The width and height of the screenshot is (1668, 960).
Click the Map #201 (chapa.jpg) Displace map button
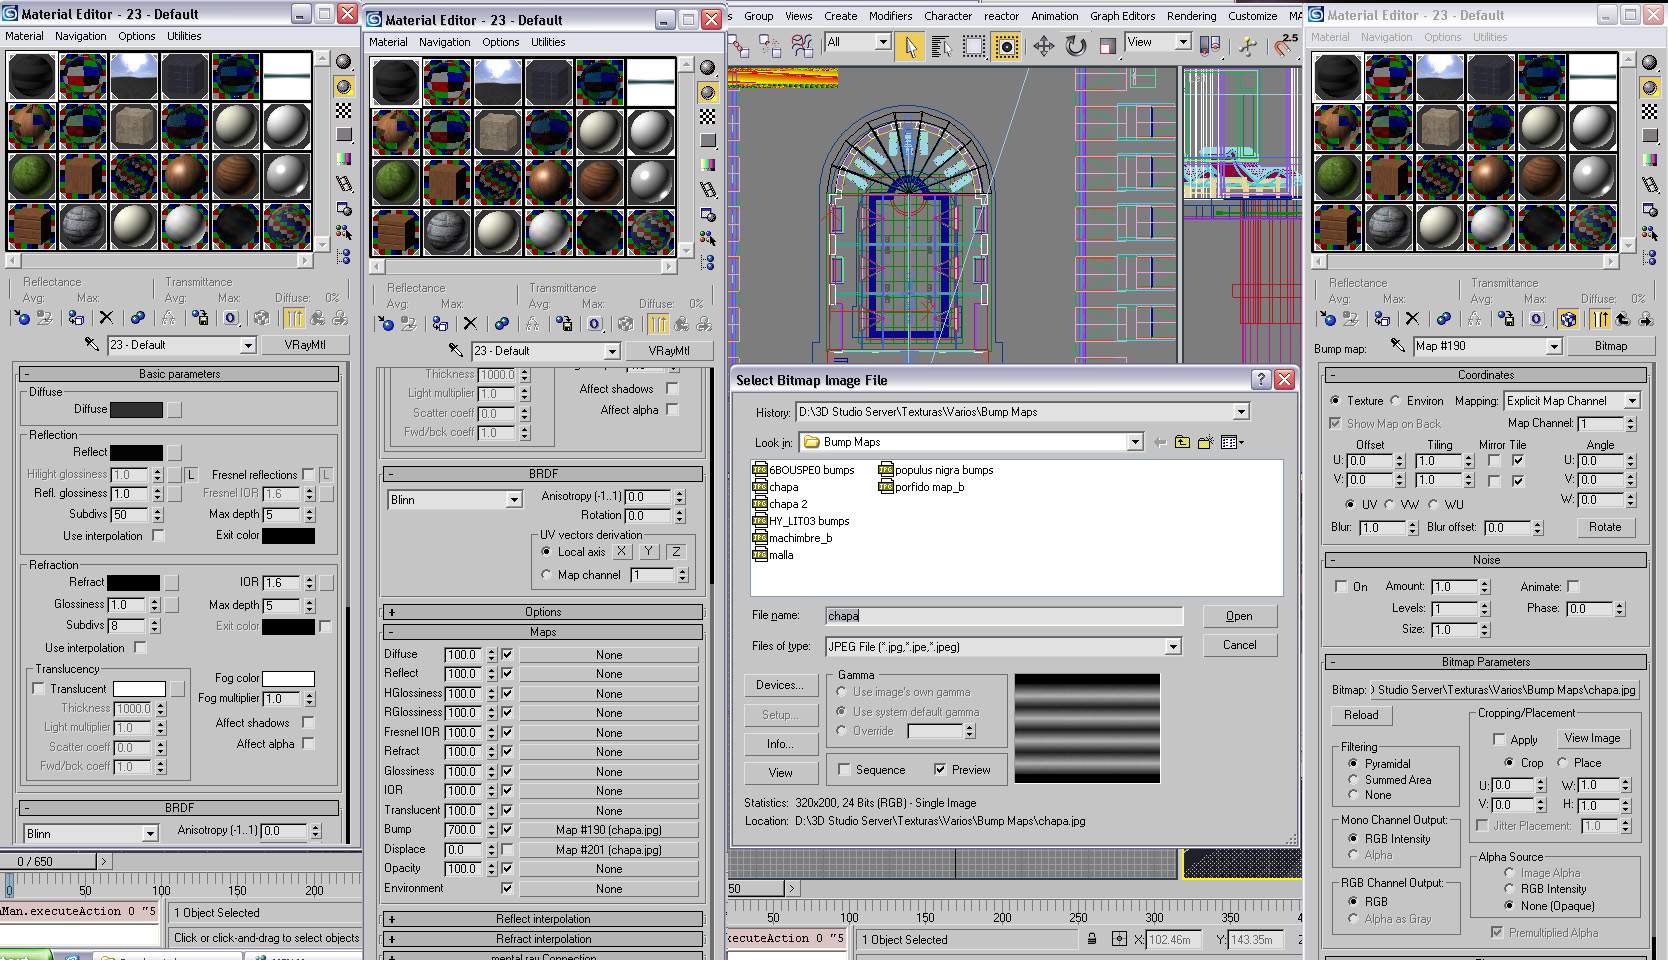608,849
